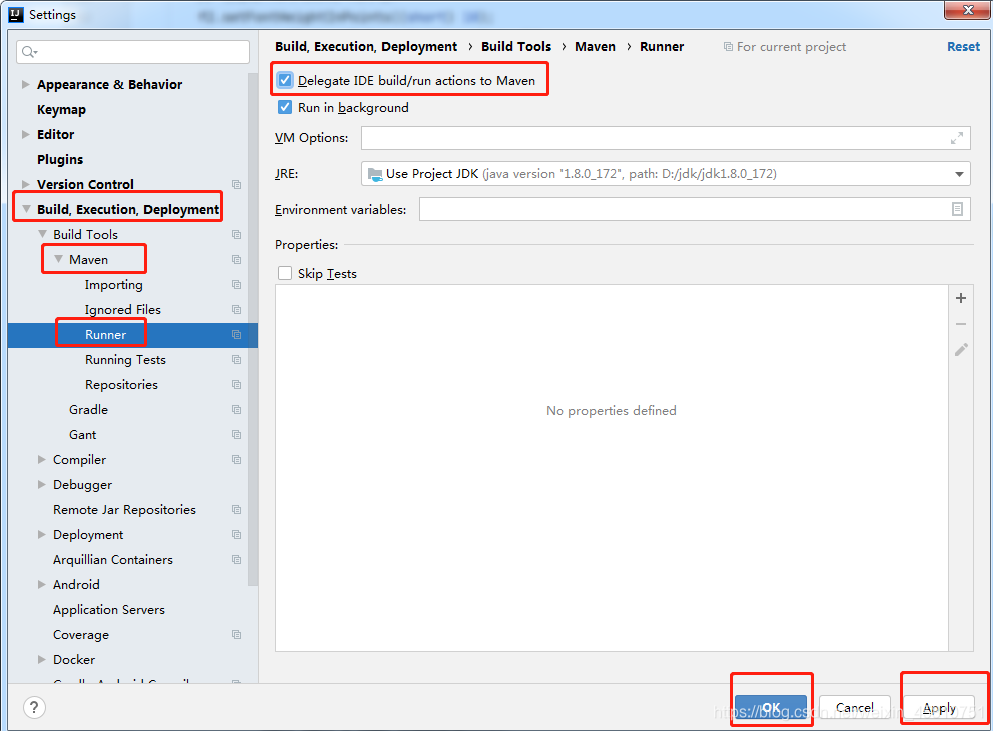Viewport: 993px width, 731px height.
Task: Expand Appearance & Behavior section
Action: point(26,84)
